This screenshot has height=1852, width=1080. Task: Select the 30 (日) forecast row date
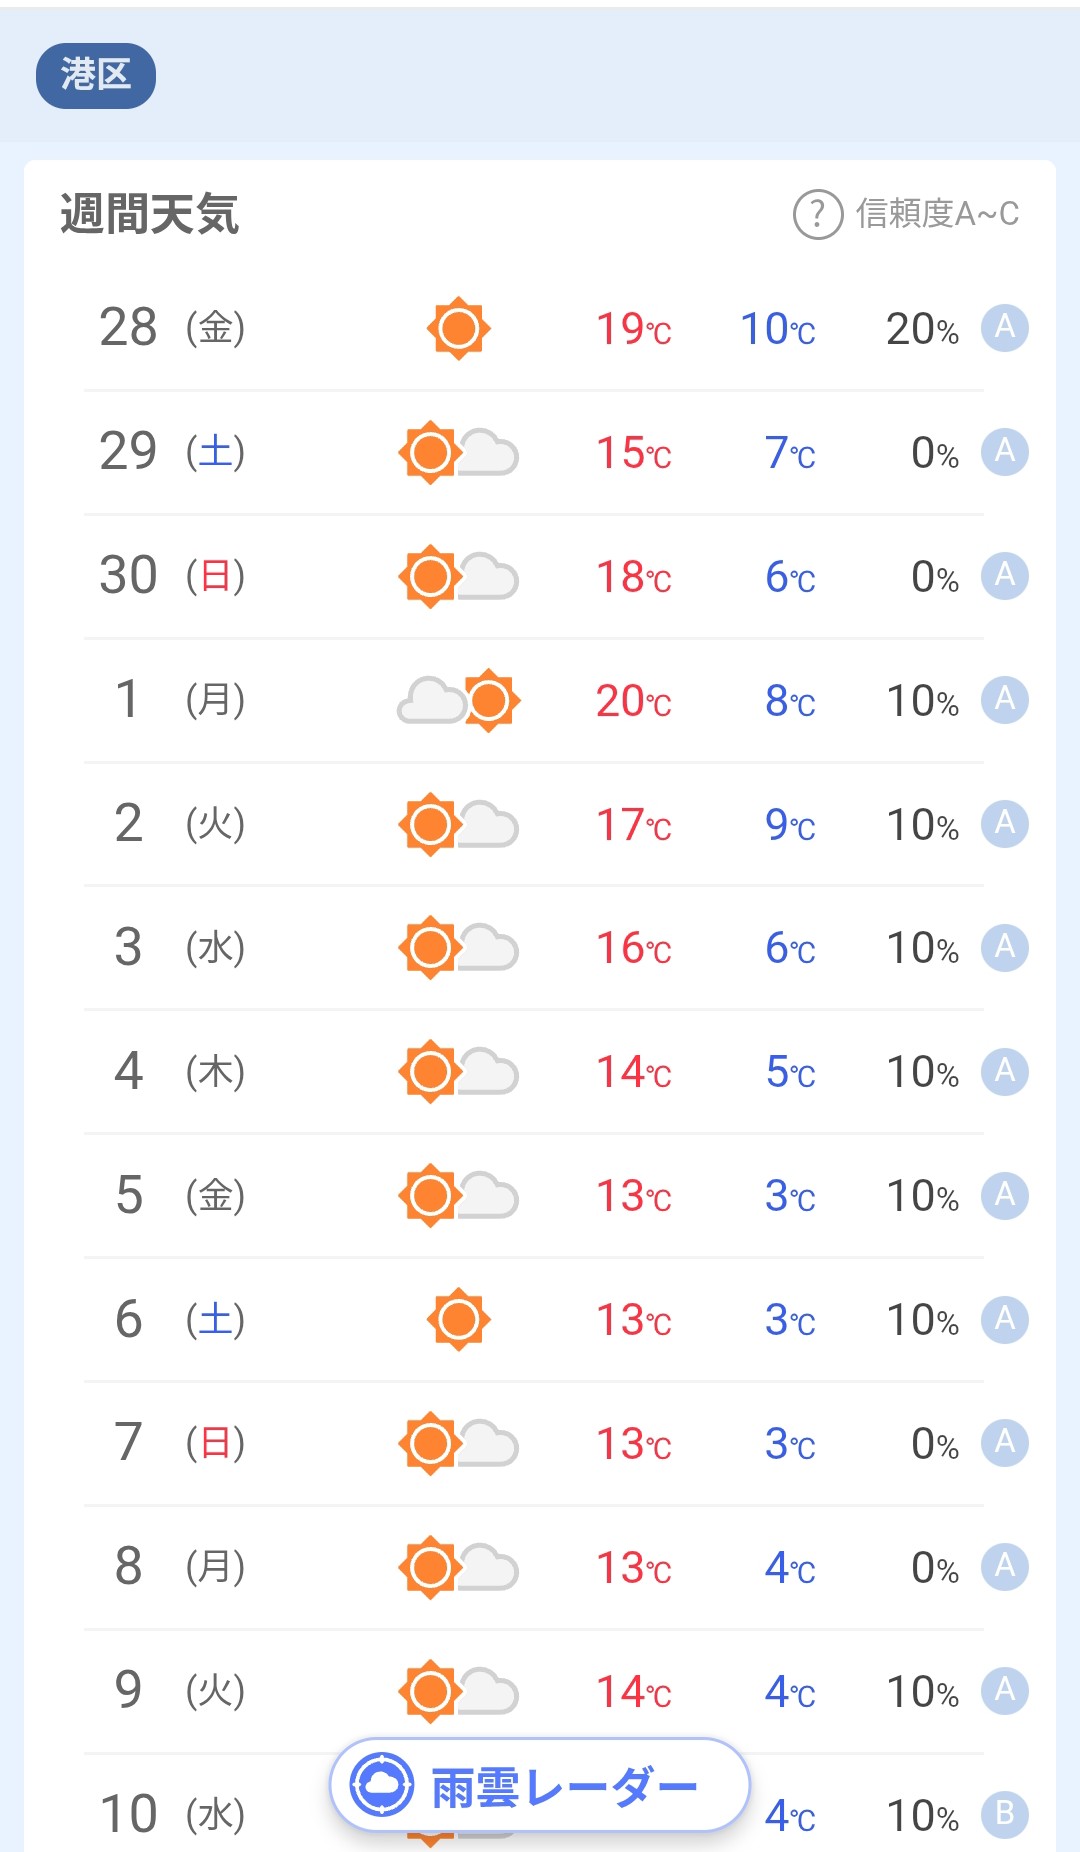tap(172, 576)
